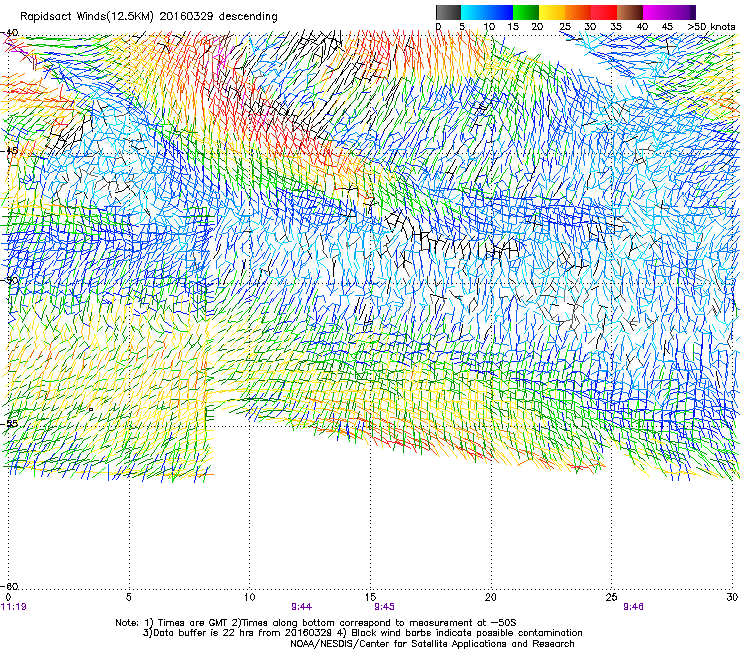The image size is (740, 650).
Task: Click the legend label '25'
Action: [x=565, y=27]
